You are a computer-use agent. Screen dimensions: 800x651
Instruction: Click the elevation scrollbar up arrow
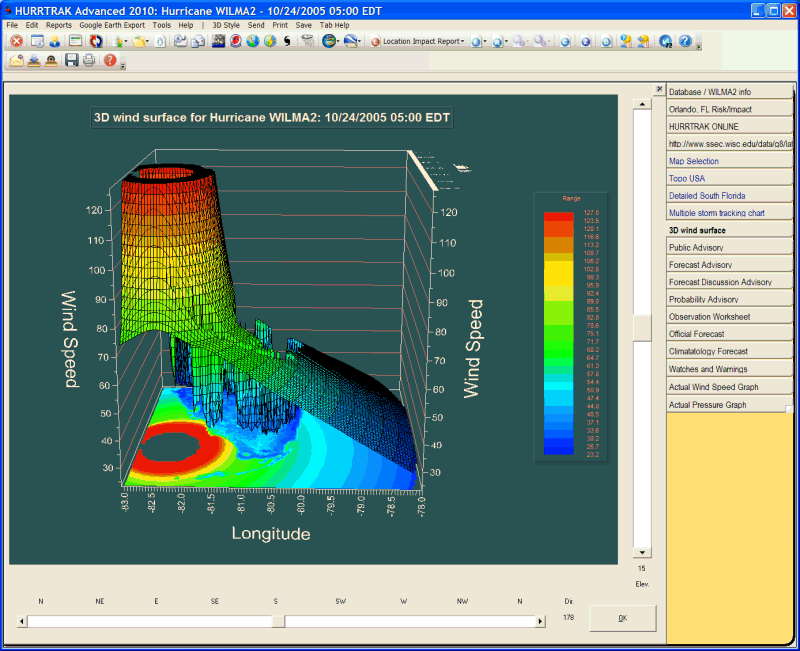coord(640,102)
